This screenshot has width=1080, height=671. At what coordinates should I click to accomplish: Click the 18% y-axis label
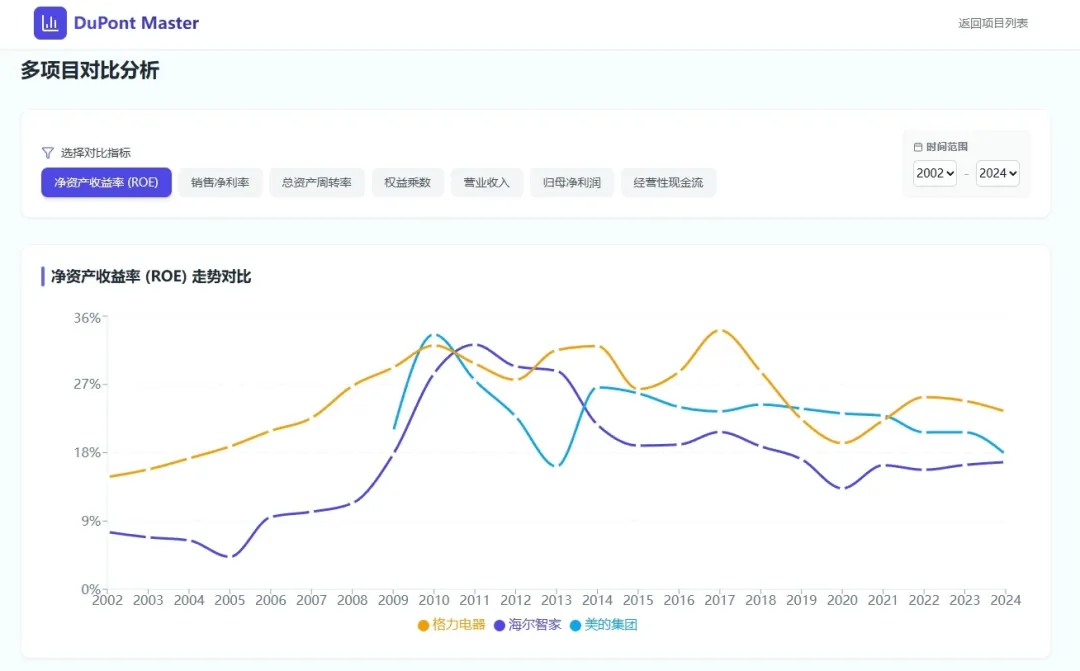tap(87, 453)
